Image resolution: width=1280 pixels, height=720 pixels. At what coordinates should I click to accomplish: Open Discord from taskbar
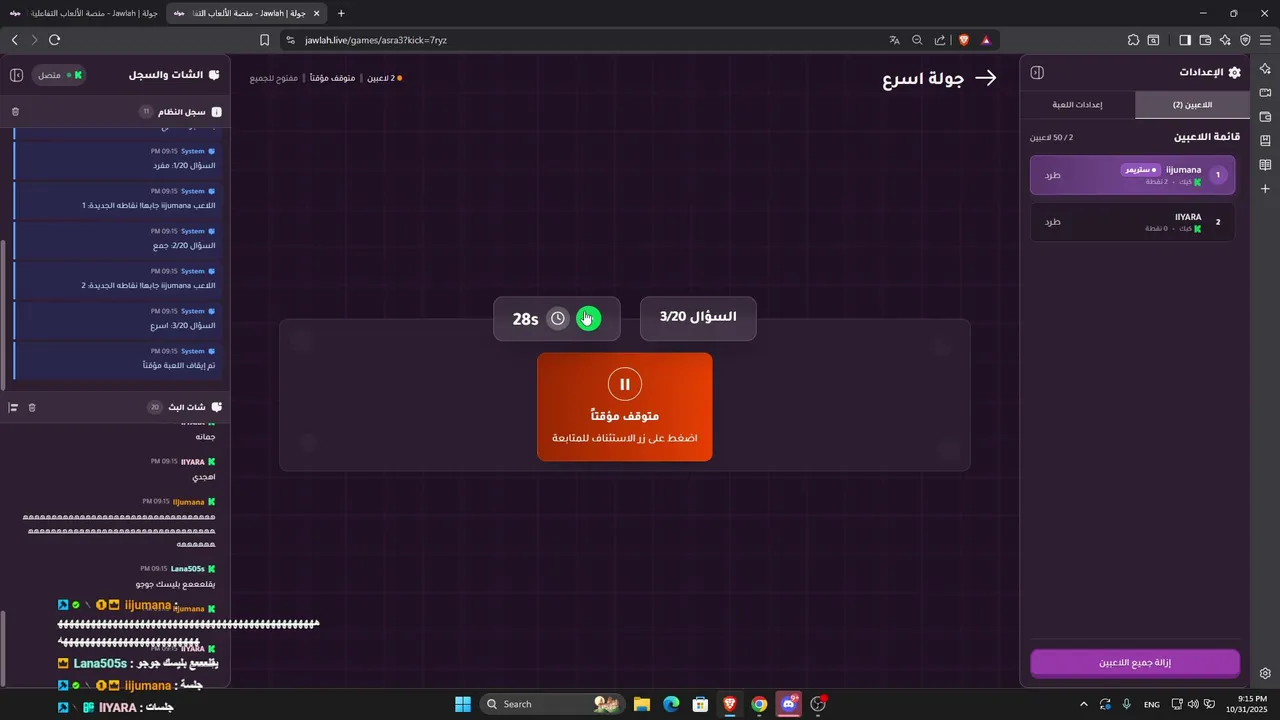coord(789,704)
